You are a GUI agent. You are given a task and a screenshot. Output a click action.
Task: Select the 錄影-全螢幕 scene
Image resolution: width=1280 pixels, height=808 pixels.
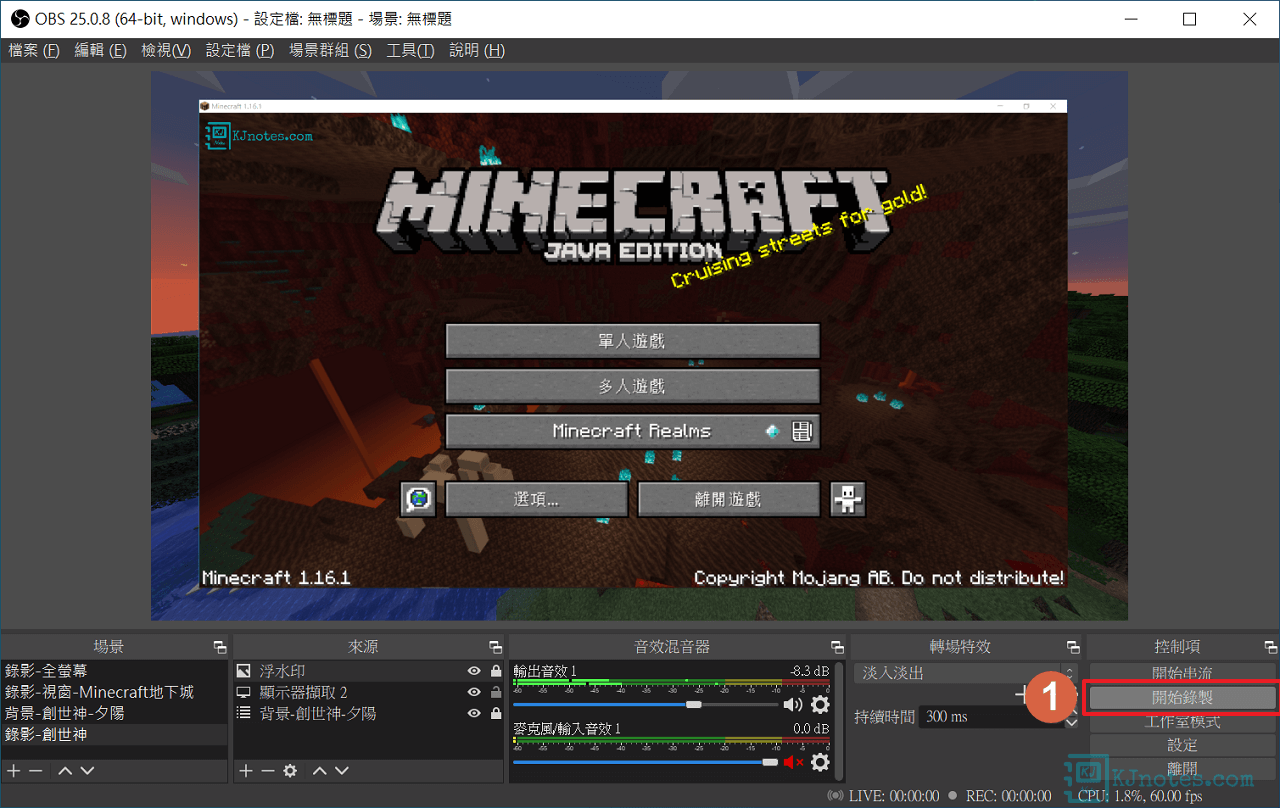pos(114,671)
